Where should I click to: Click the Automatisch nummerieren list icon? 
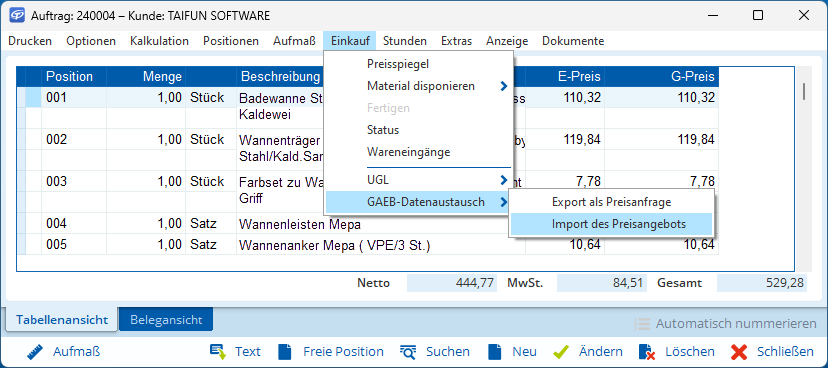(642, 323)
